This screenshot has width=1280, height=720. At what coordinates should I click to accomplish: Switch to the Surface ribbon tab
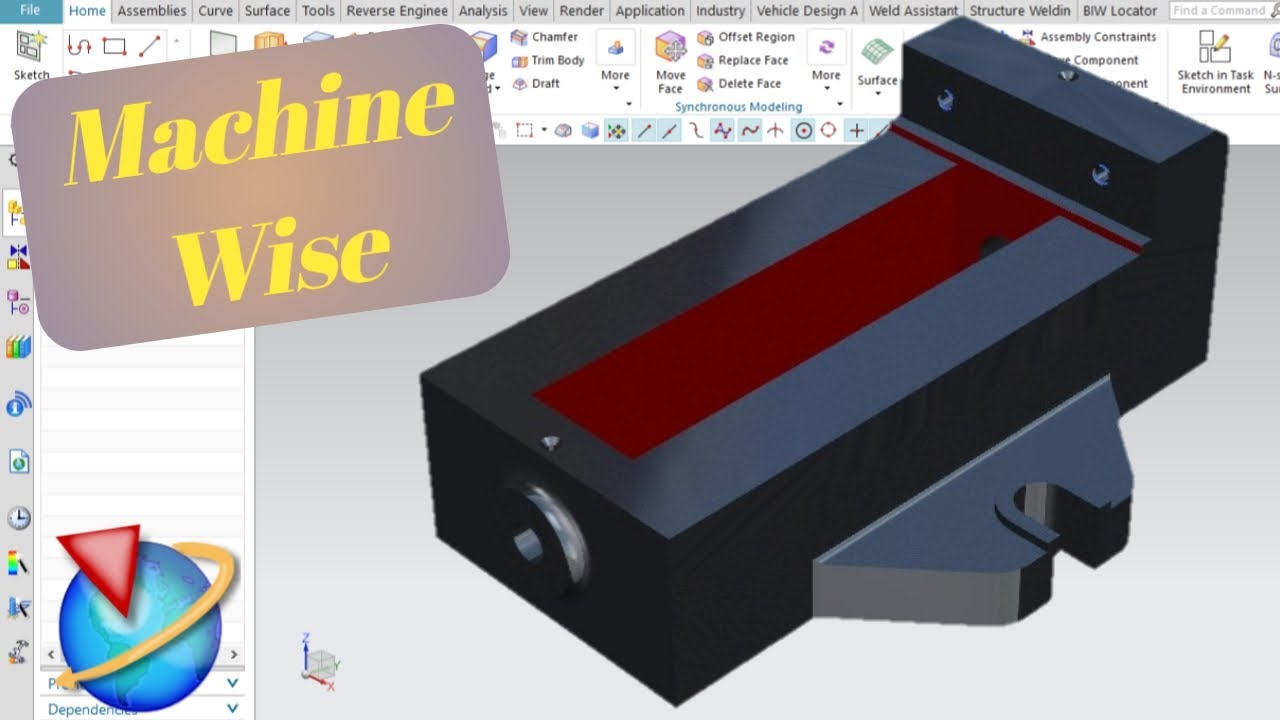(267, 11)
